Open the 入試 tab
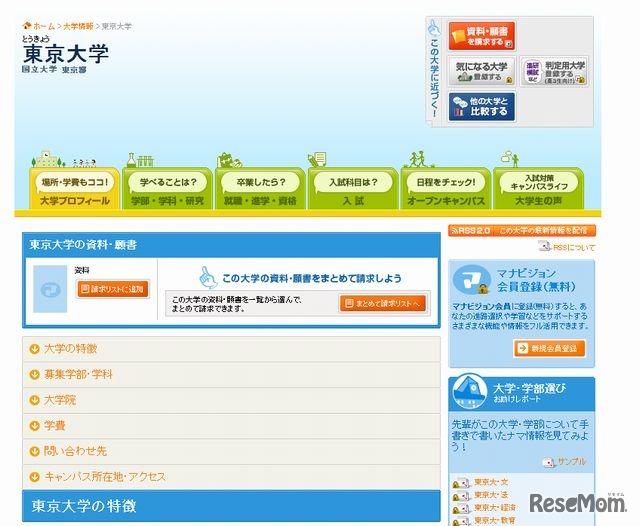This screenshot has height=526, width=640. pyautogui.click(x=353, y=189)
